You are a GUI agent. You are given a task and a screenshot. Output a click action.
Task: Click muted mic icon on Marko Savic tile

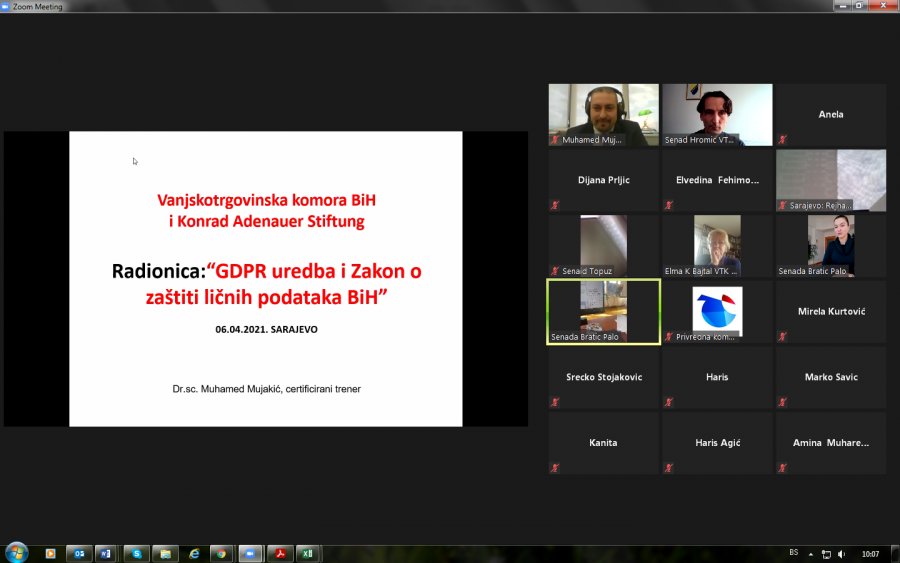(782, 402)
